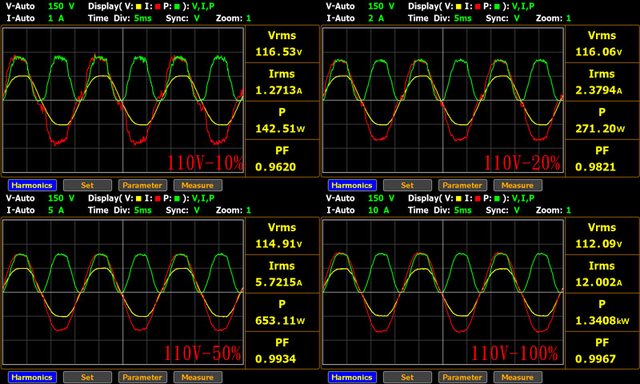Select Parameter in the 110V-10% panel
The width and height of the screenshot is (640, 384).
[142, 185]
